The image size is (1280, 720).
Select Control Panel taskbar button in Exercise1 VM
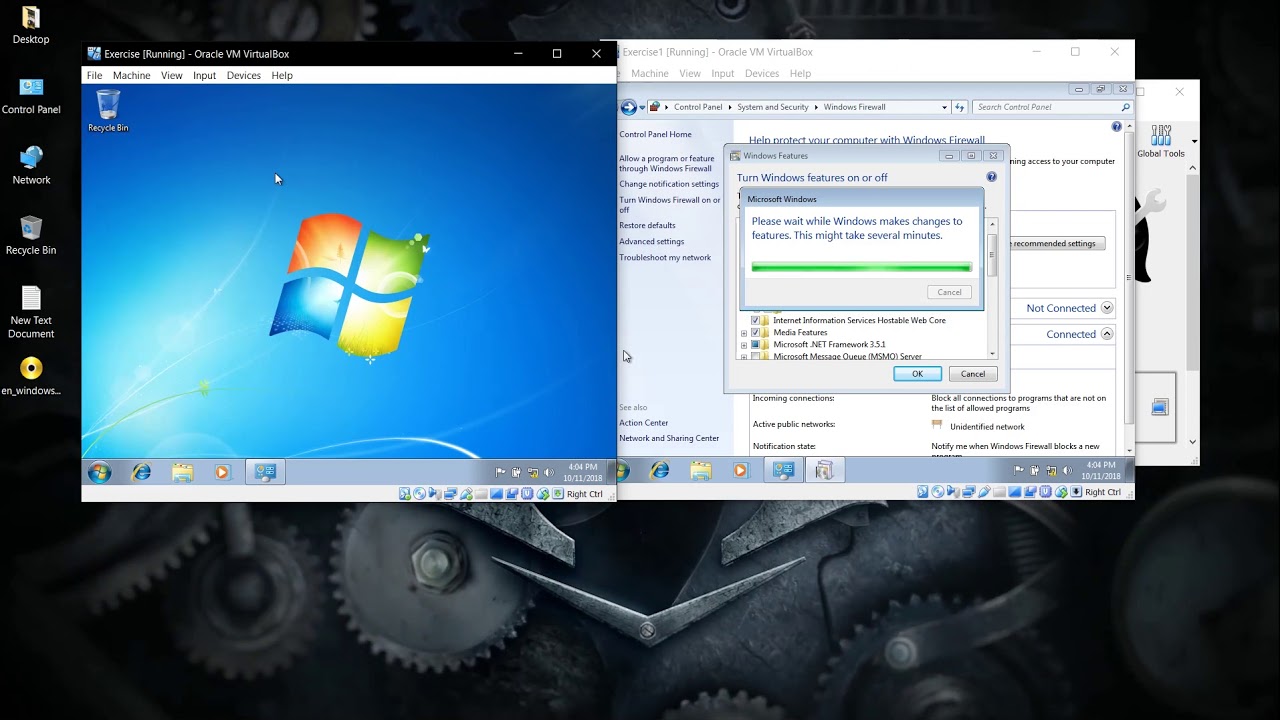tap(783, 470)
